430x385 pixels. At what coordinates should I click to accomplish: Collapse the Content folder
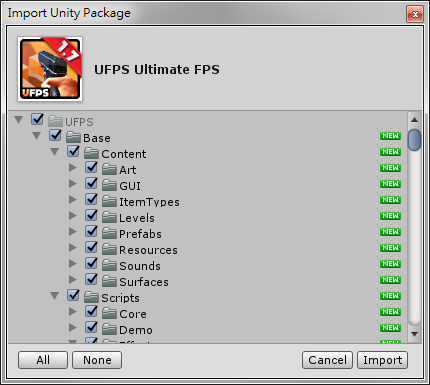(55, 152)
